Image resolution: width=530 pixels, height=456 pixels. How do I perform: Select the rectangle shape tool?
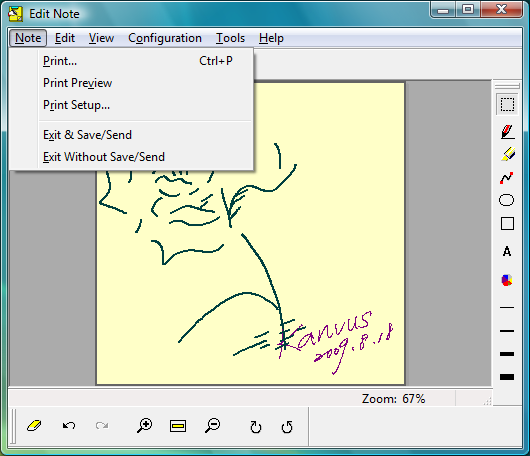[x=507, y=223]
